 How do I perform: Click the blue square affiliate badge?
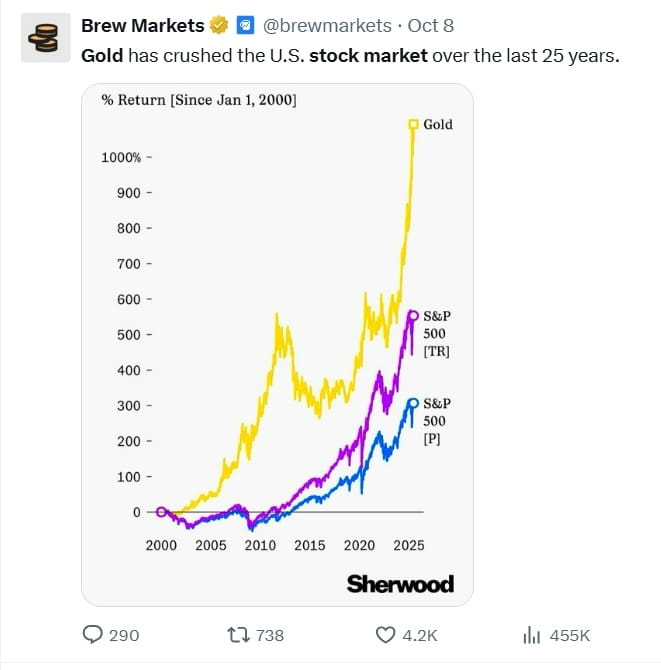(x=244, y=25)
